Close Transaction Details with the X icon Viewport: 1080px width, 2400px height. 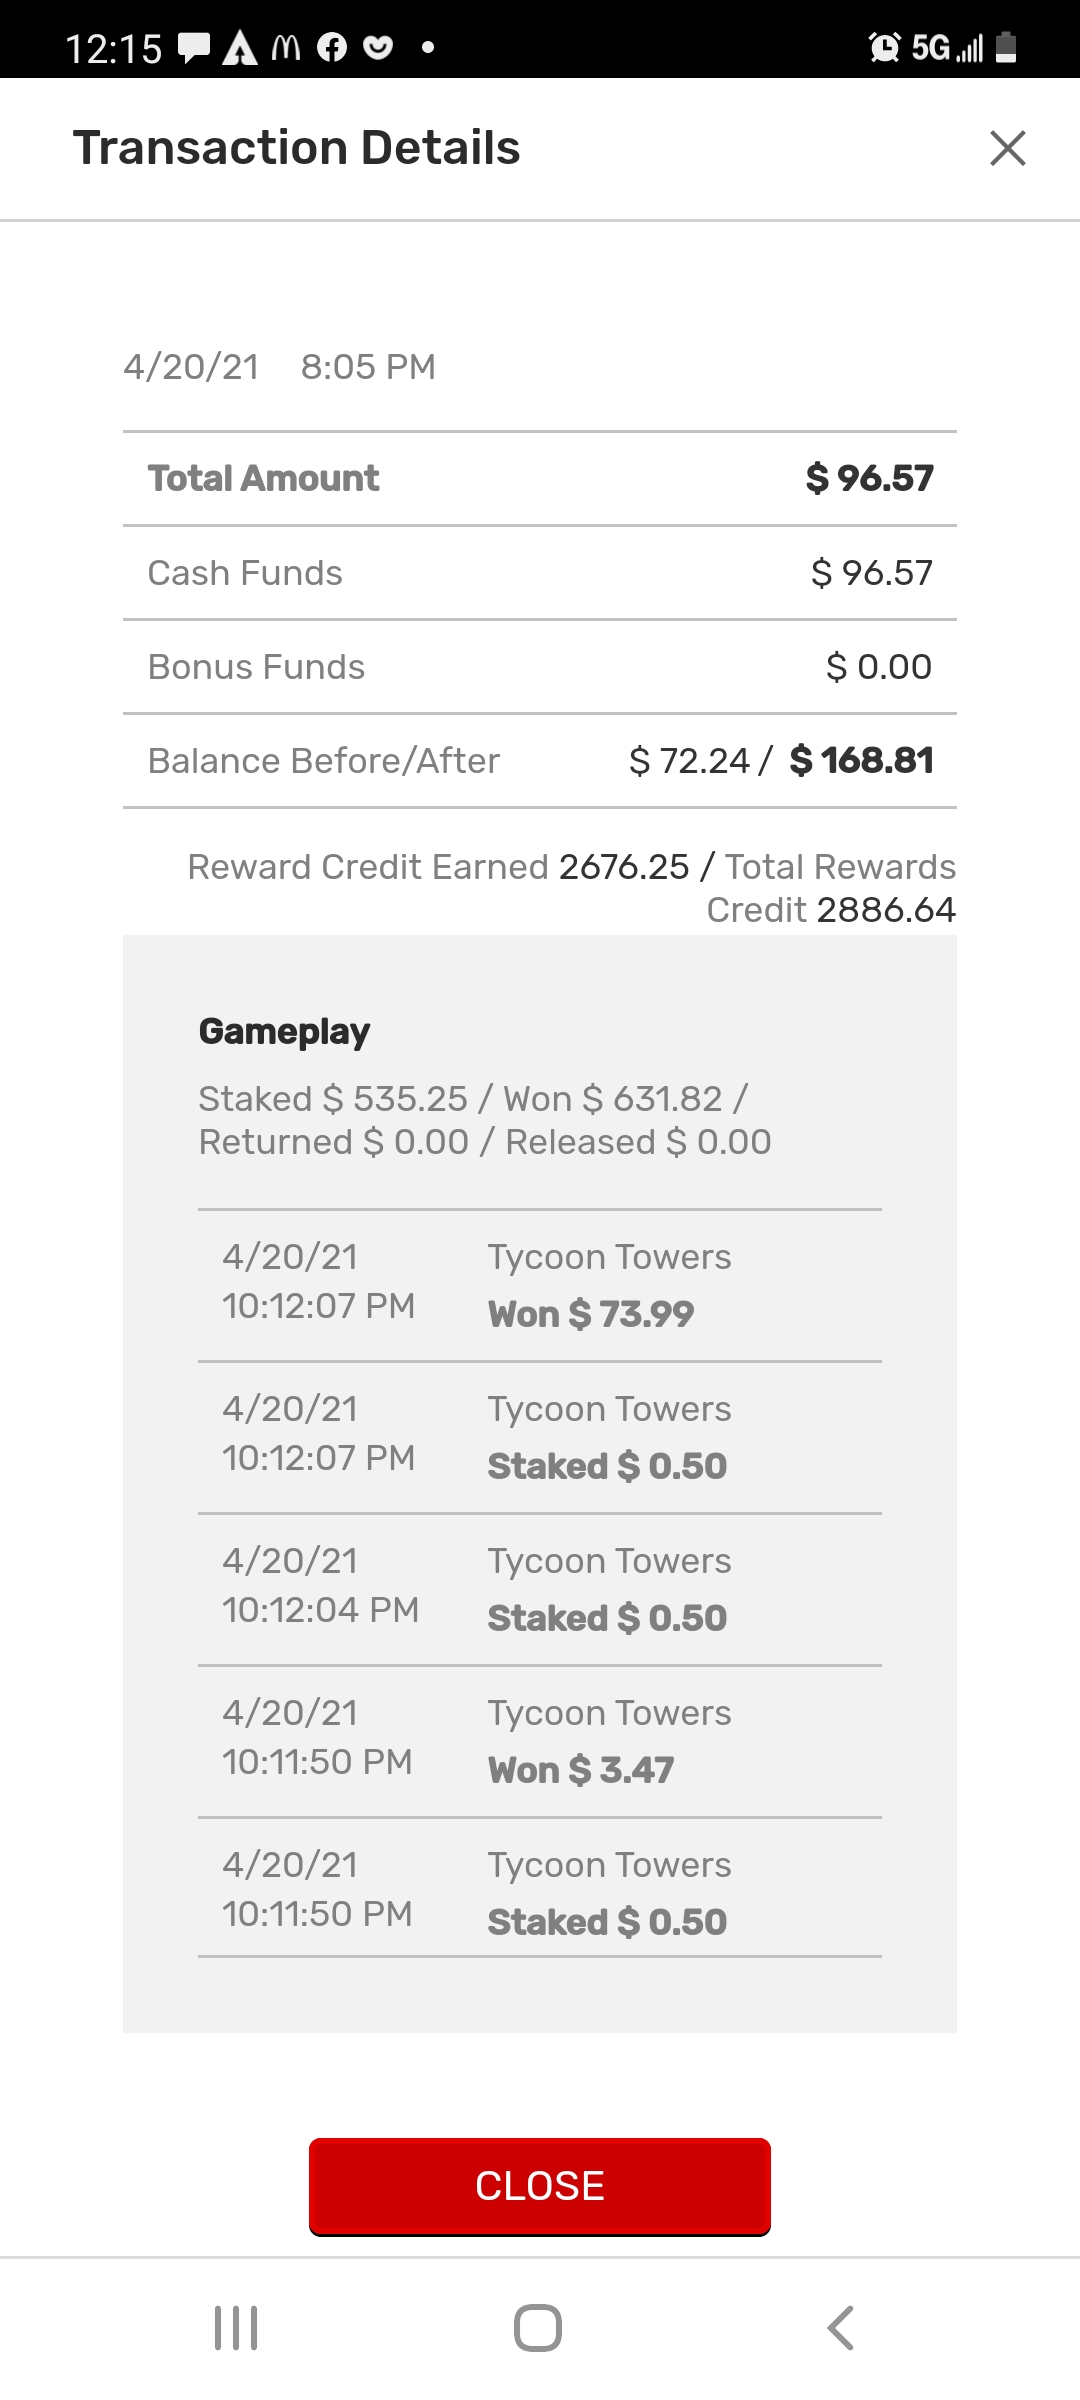tap(1007, 148)
